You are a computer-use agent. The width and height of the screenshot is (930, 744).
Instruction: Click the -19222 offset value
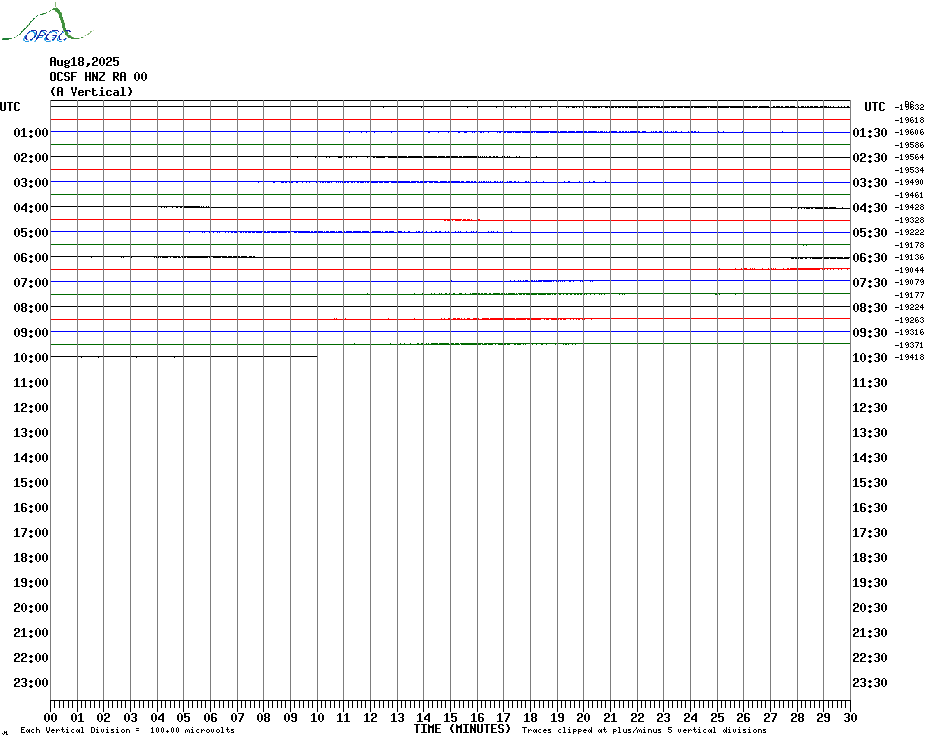909,232
